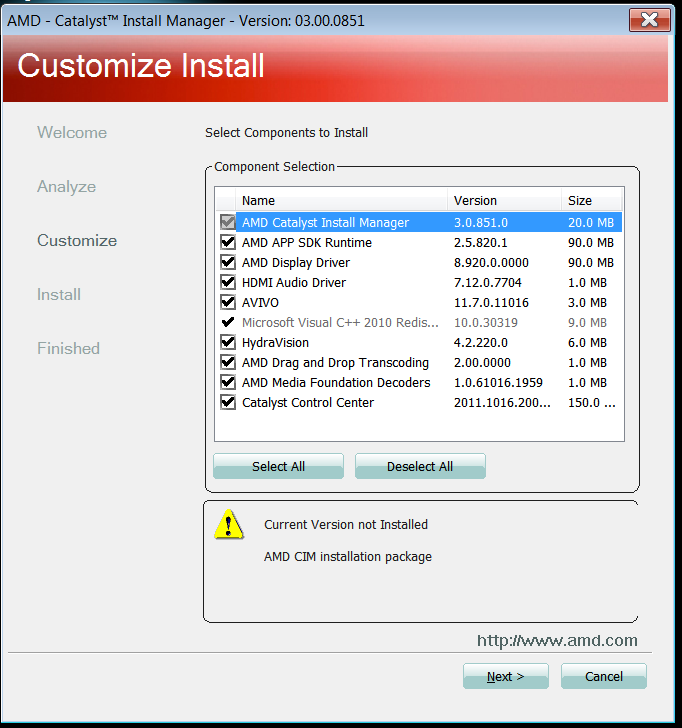682x728 pixels.
Task: Open the http://www.amd.com link
Action: 557,640
